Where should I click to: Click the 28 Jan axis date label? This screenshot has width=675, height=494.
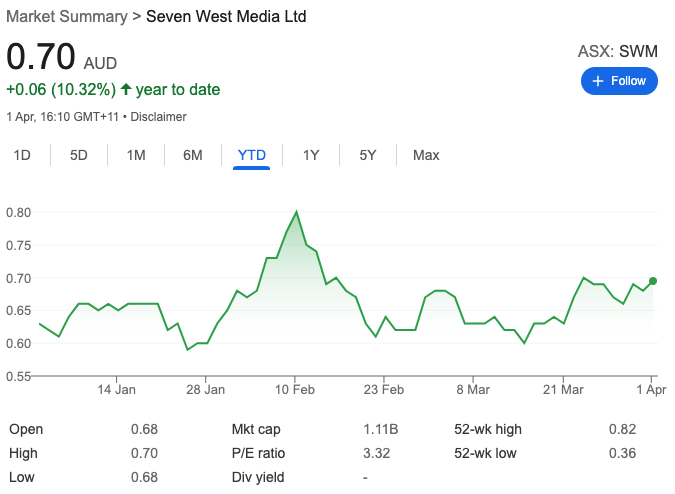point(205,390)
